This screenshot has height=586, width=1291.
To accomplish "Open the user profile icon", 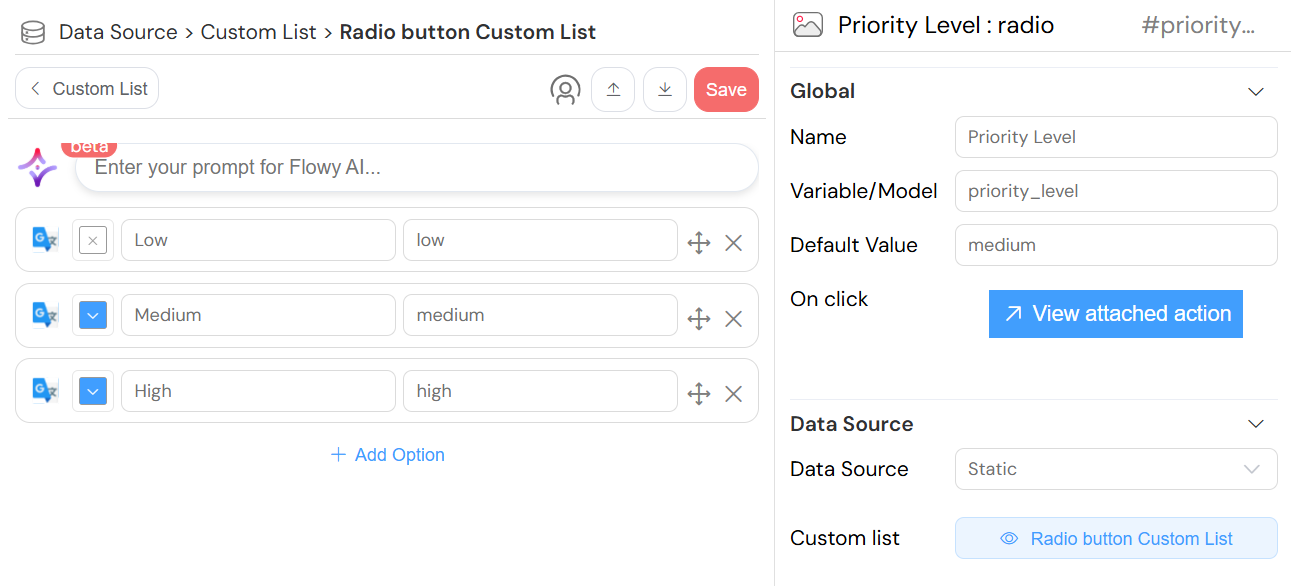I will (565, 90).
